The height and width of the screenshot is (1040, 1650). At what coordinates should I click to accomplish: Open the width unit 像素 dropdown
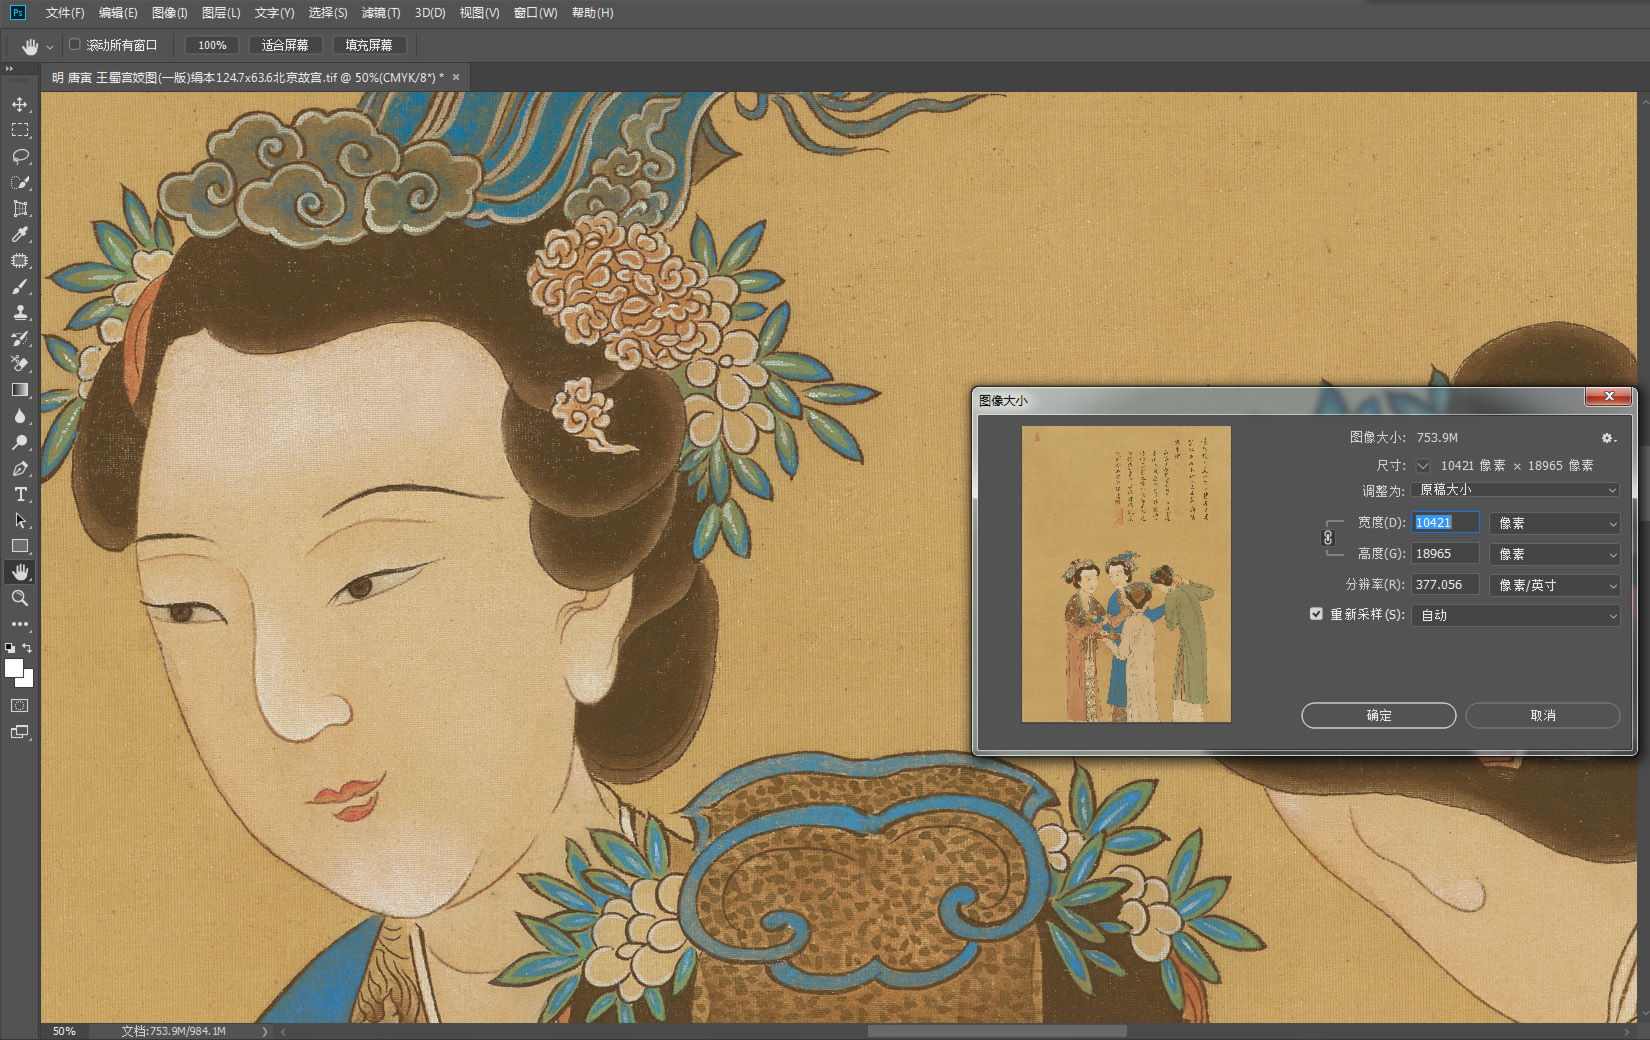(1555, 523)
